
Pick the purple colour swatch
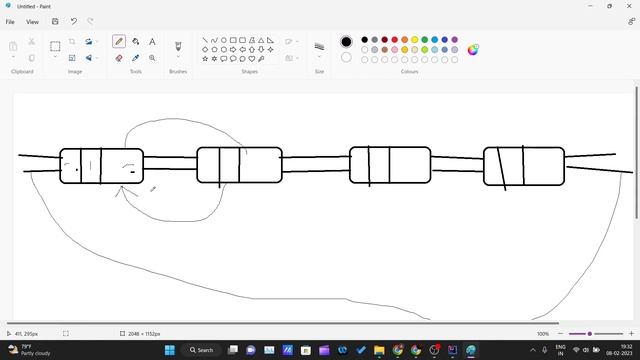pos(455,40)
